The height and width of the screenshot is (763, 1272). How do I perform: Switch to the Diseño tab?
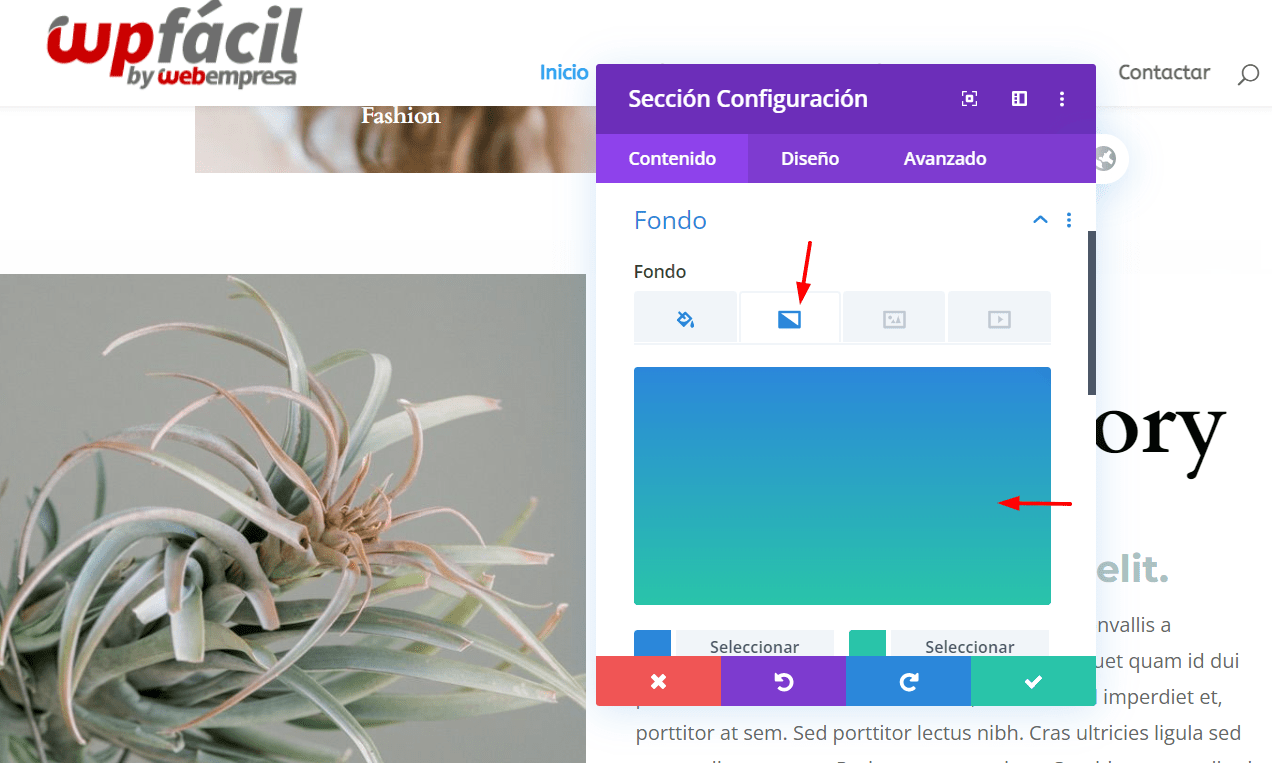810,159
